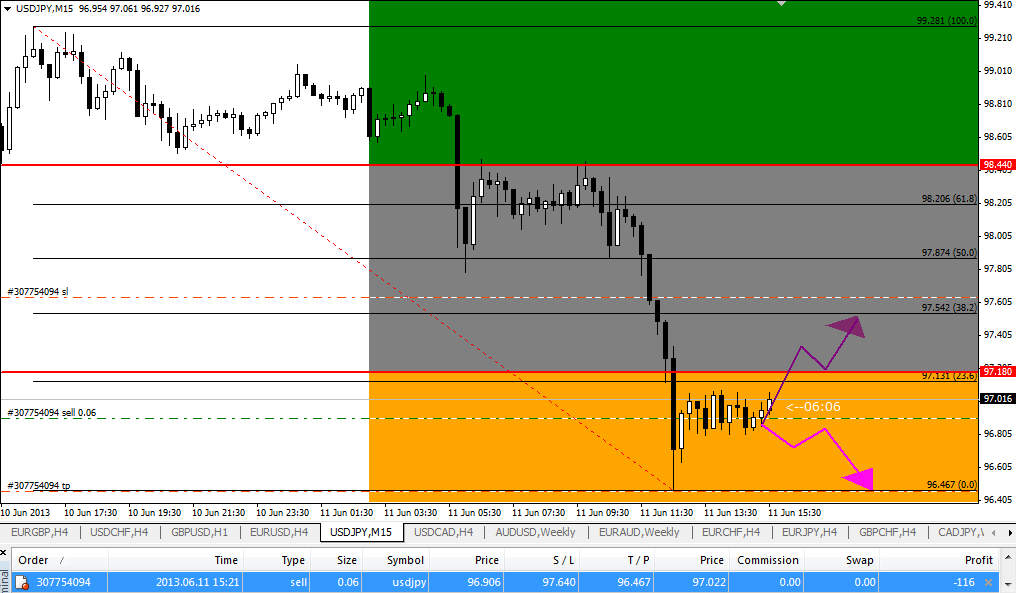Switch to the EURGBP,H4 chart tab
Viewport: 1016px width, 593px height.
coord(40,532)
